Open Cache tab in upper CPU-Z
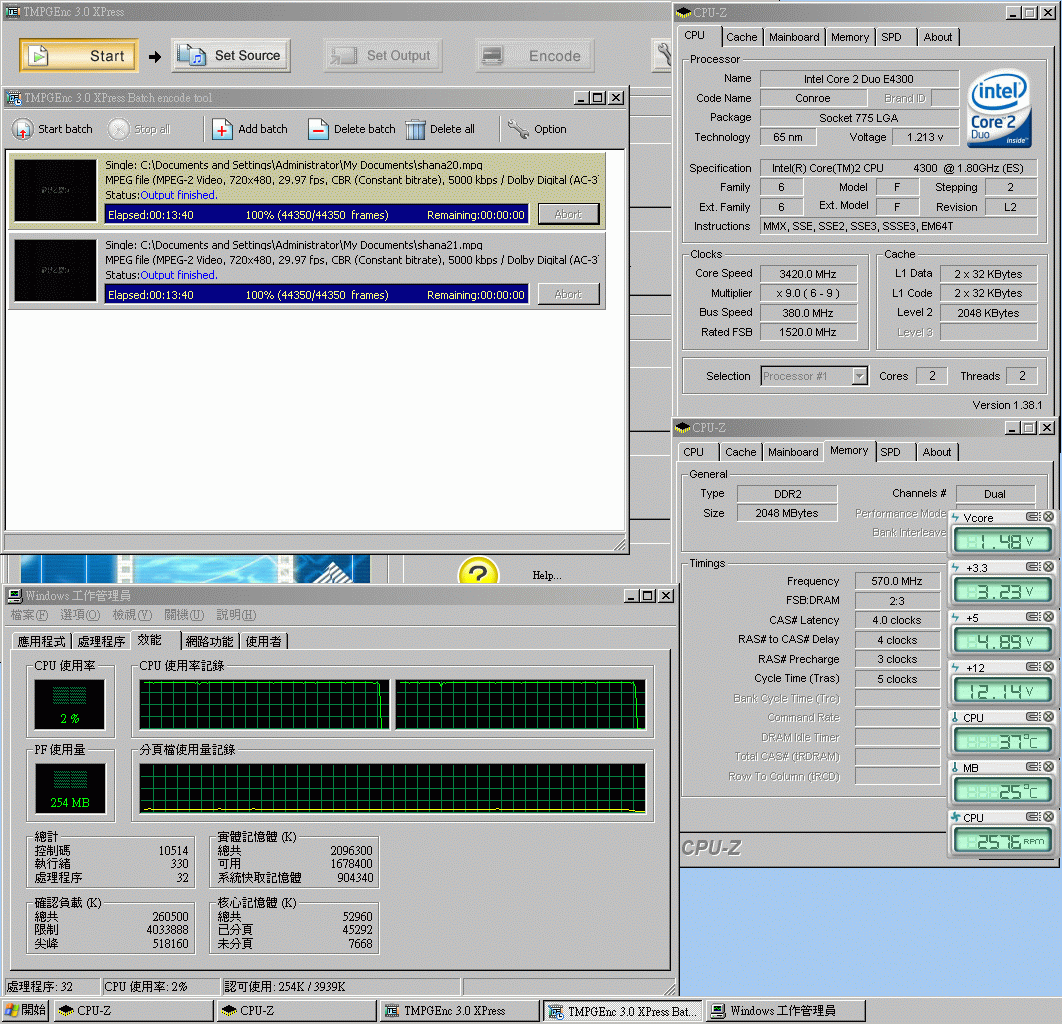 point(742,37)
